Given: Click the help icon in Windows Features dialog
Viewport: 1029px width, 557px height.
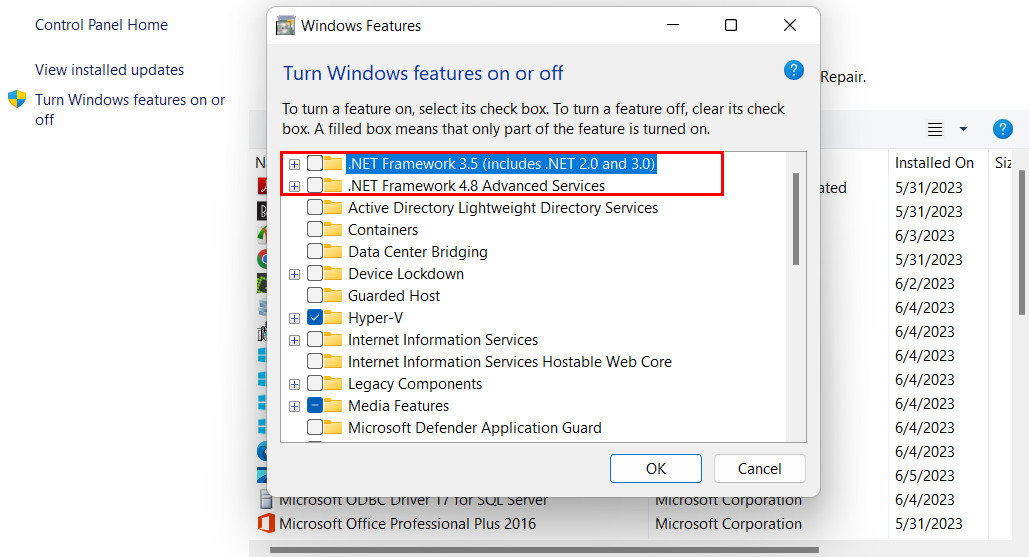Looking at the screenshot, I should [793, 70].
